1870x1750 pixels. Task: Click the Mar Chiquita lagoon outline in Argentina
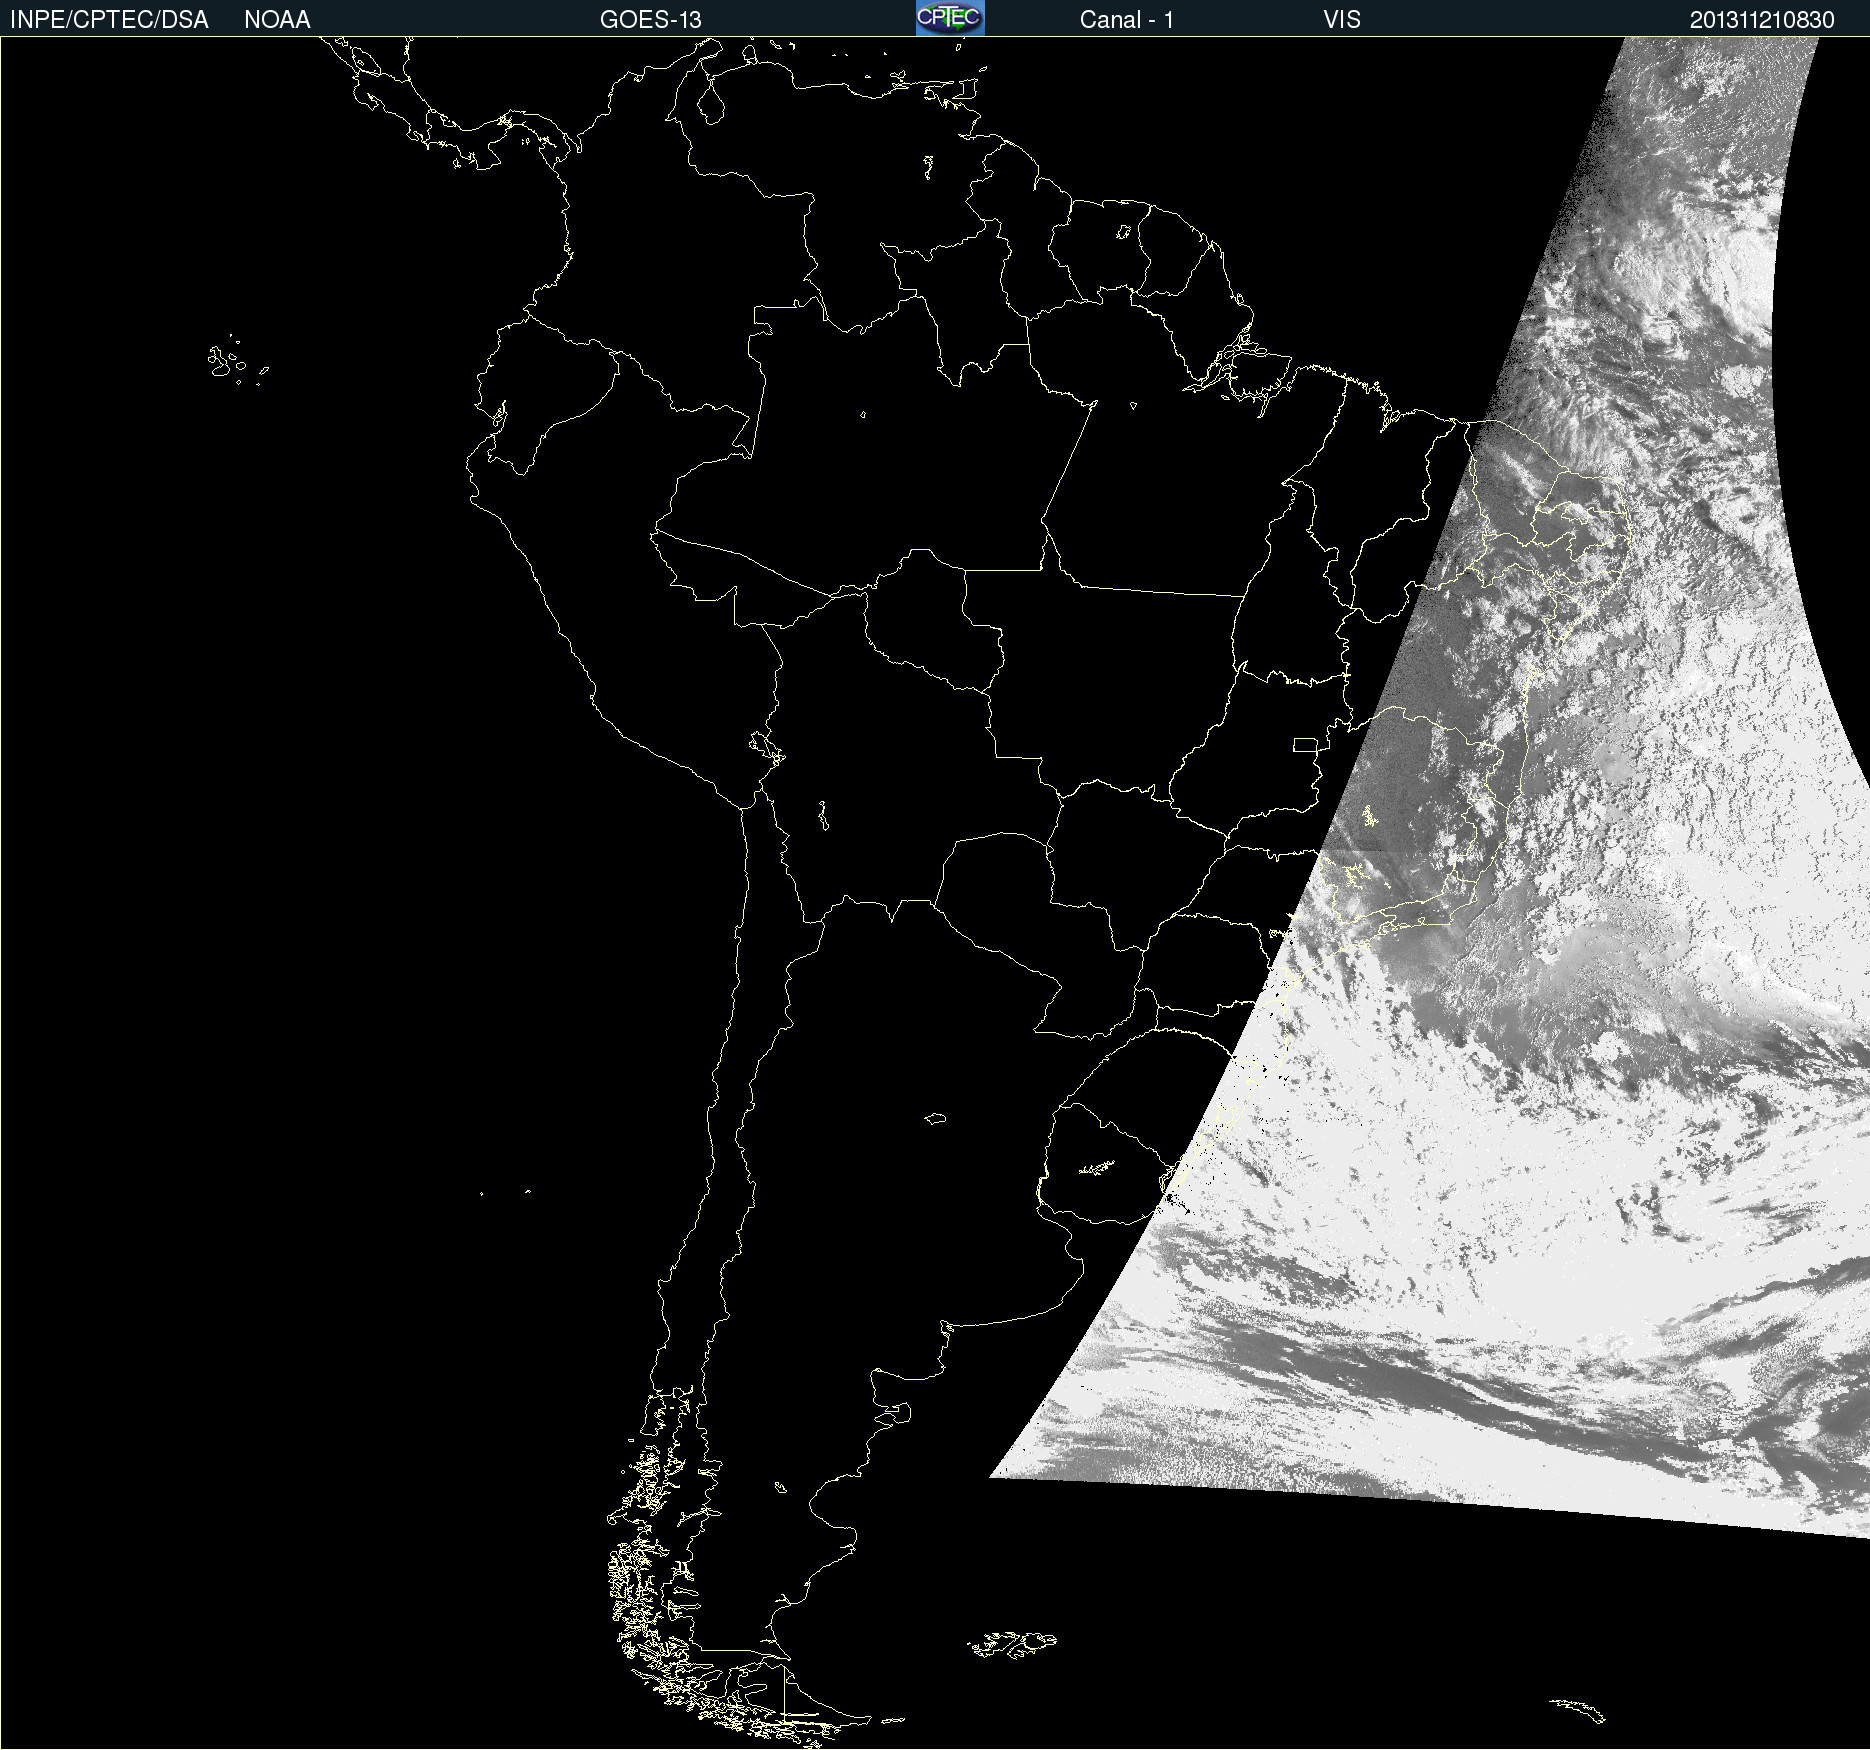(935, 1118)
